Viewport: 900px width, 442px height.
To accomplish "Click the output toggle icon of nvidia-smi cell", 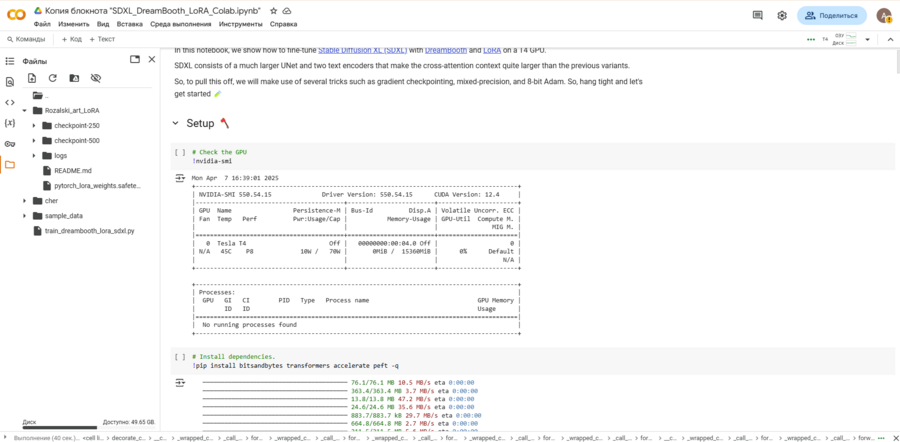I will [180, 179].
